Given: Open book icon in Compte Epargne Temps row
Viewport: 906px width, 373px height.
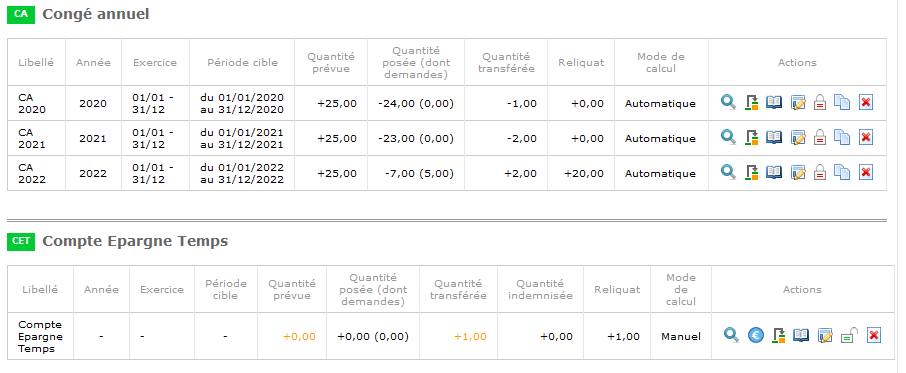Looking at the screenshot, I should tap(801, 335).
